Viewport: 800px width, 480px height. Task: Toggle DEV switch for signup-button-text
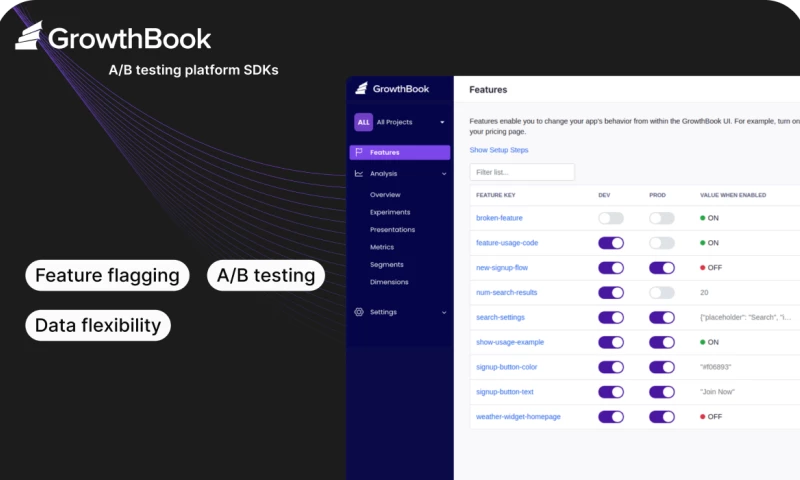(x=611, y=392)
